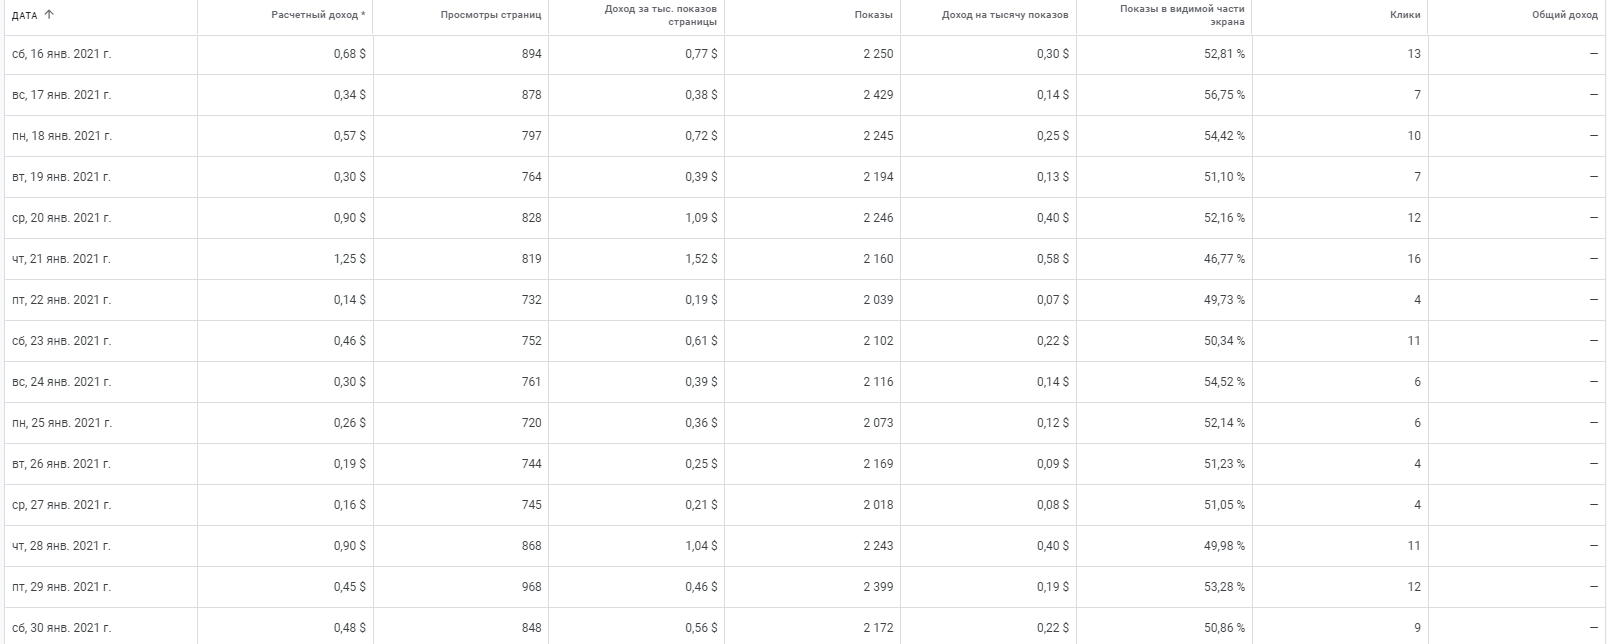The image size is (1607, 644).
Task: Click the 46,77 % viewable impressions cell
Action: pos(1224,259)
